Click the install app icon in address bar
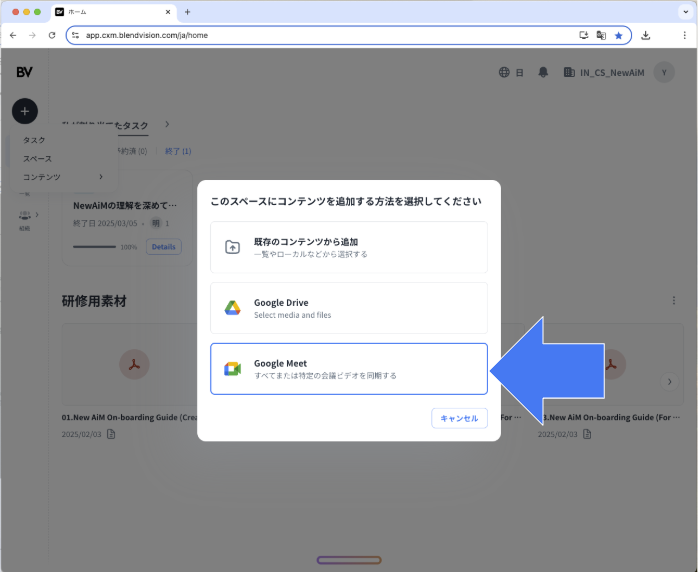698x572 pixels. (584, 35)
